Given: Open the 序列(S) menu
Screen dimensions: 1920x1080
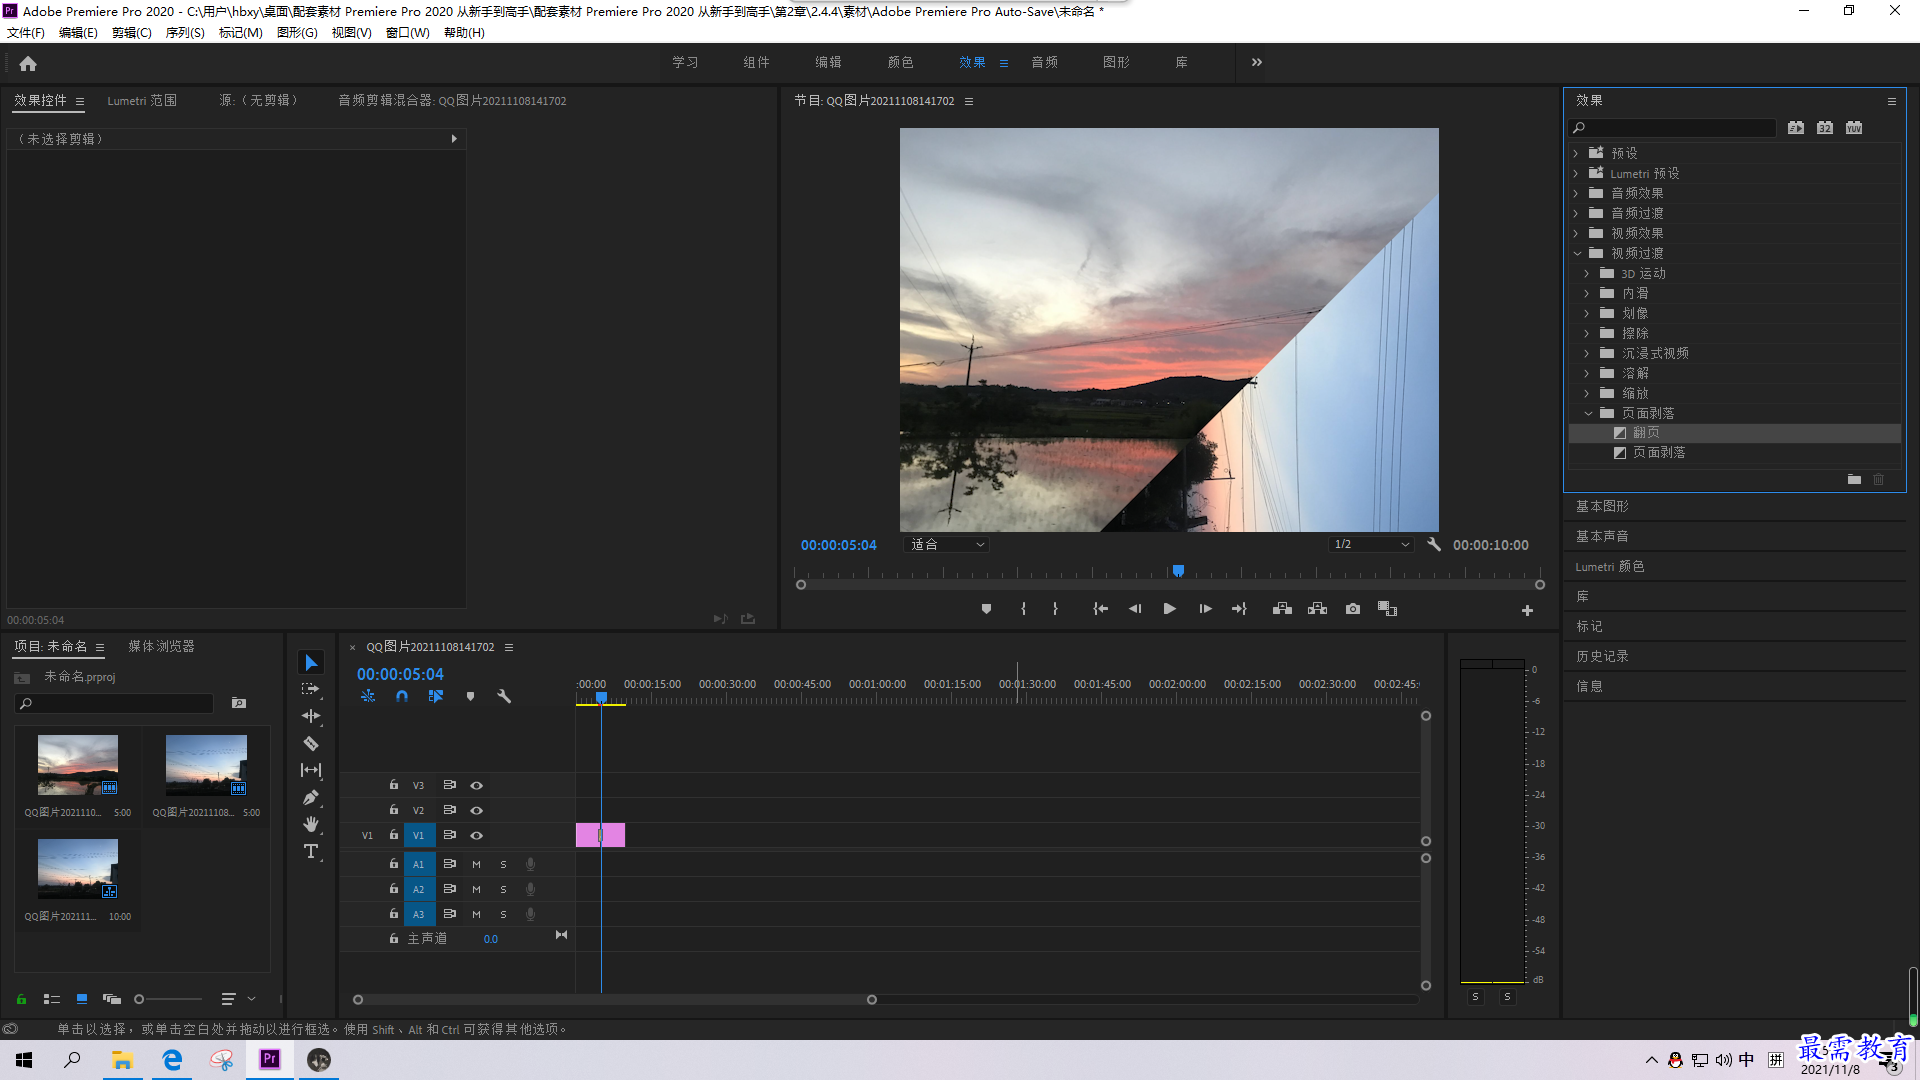Looking at the screenshot, I should coord(185,33).
